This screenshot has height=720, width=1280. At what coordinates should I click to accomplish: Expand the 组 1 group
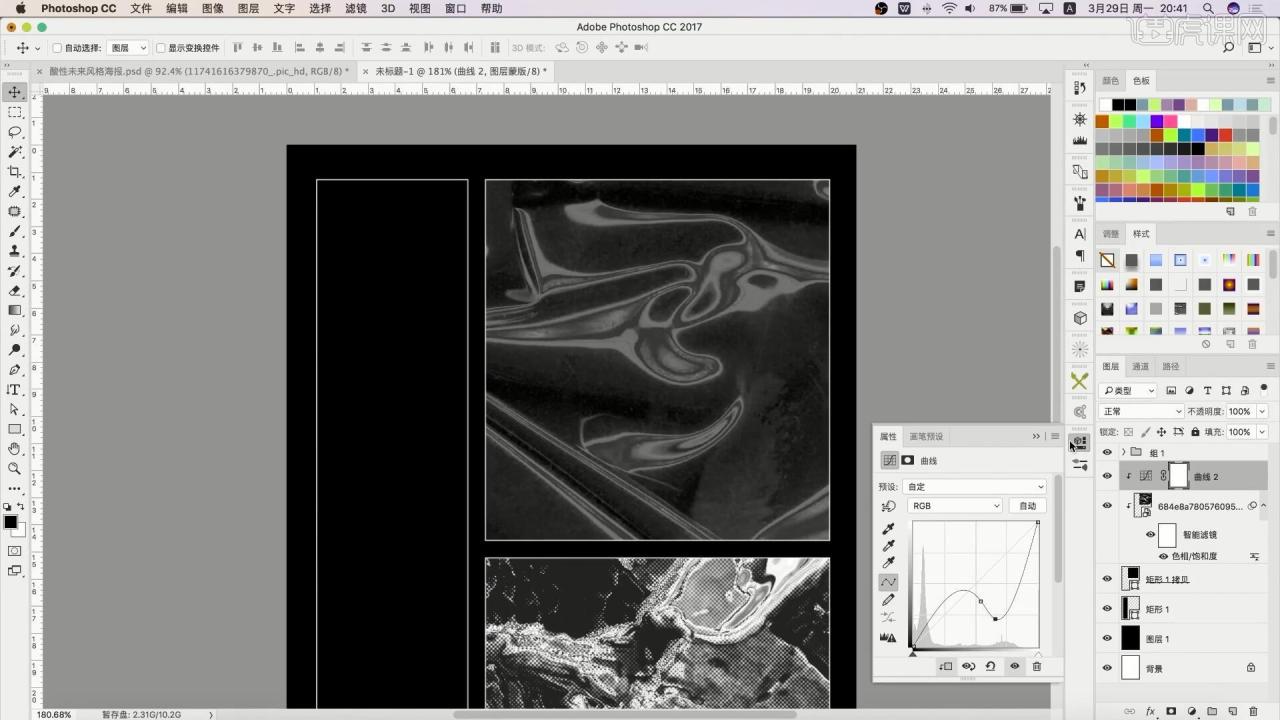coord(1124,453)
